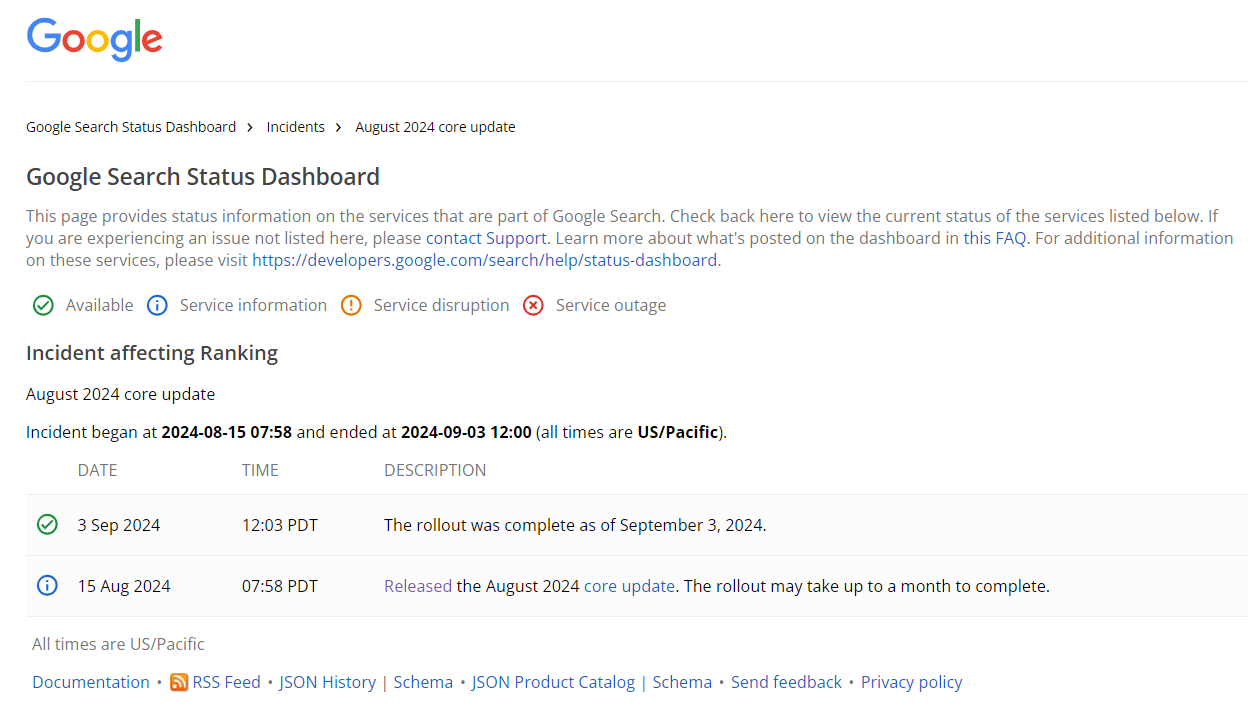
Task: Open the Documentation link in footer
Action: pyautogui.click(x=90, y=682)
